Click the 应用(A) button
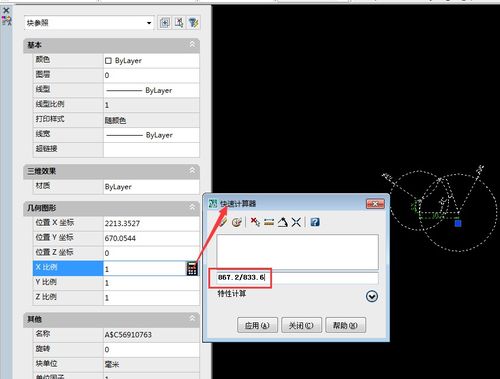 tap(257, 325)
